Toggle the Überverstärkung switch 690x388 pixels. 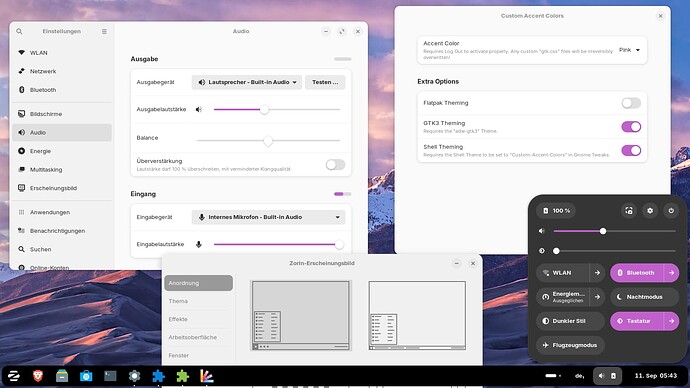coord(335,165)
